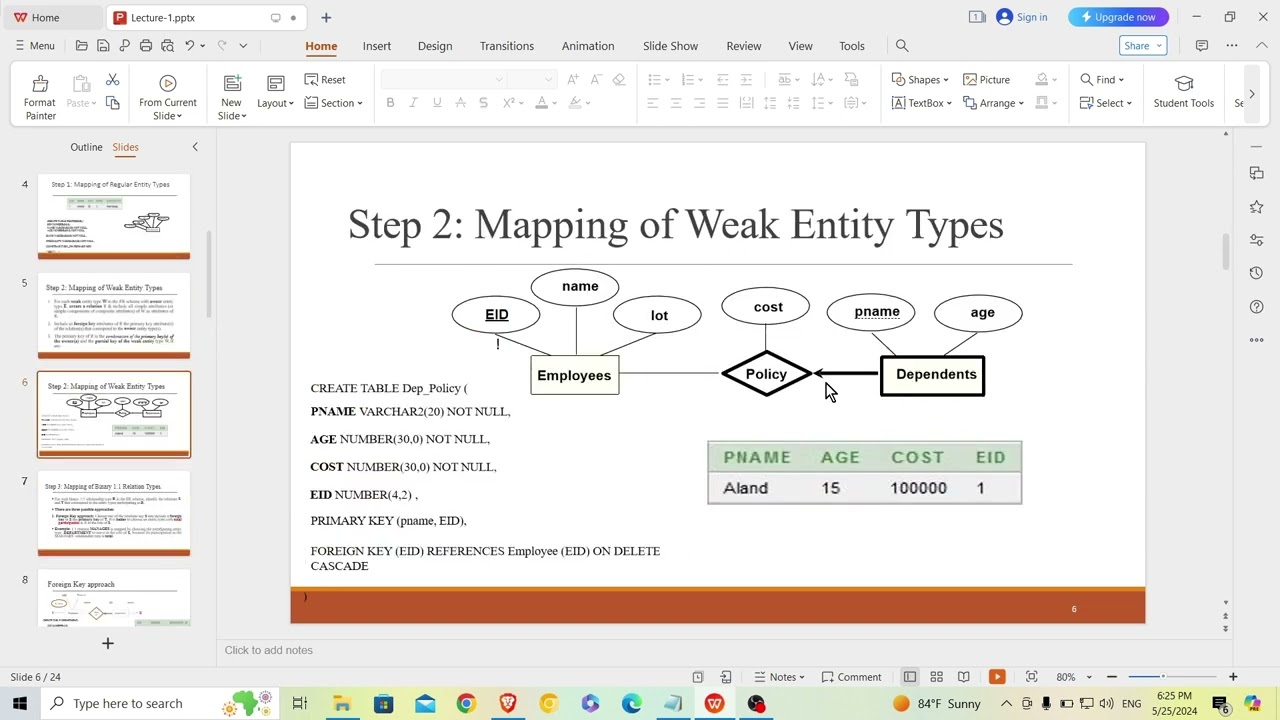This screenshot has height=720, width=1280.
Task: Click the Copy icon below Cut
Action: pyautogui.click(x=112, y=103)
